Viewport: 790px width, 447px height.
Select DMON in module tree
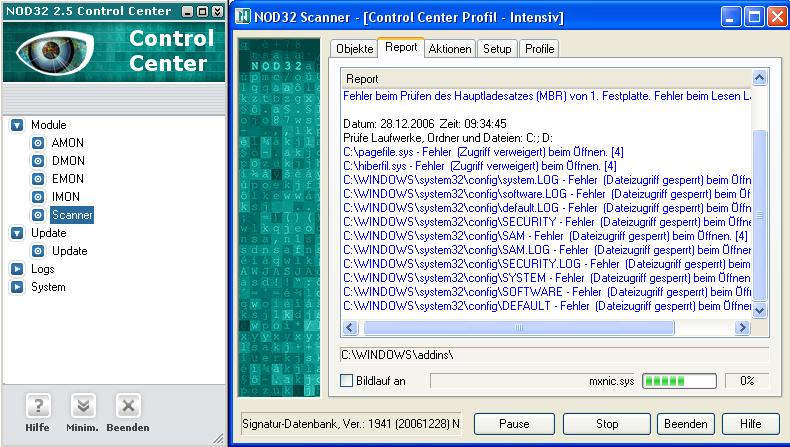[68, 161]
